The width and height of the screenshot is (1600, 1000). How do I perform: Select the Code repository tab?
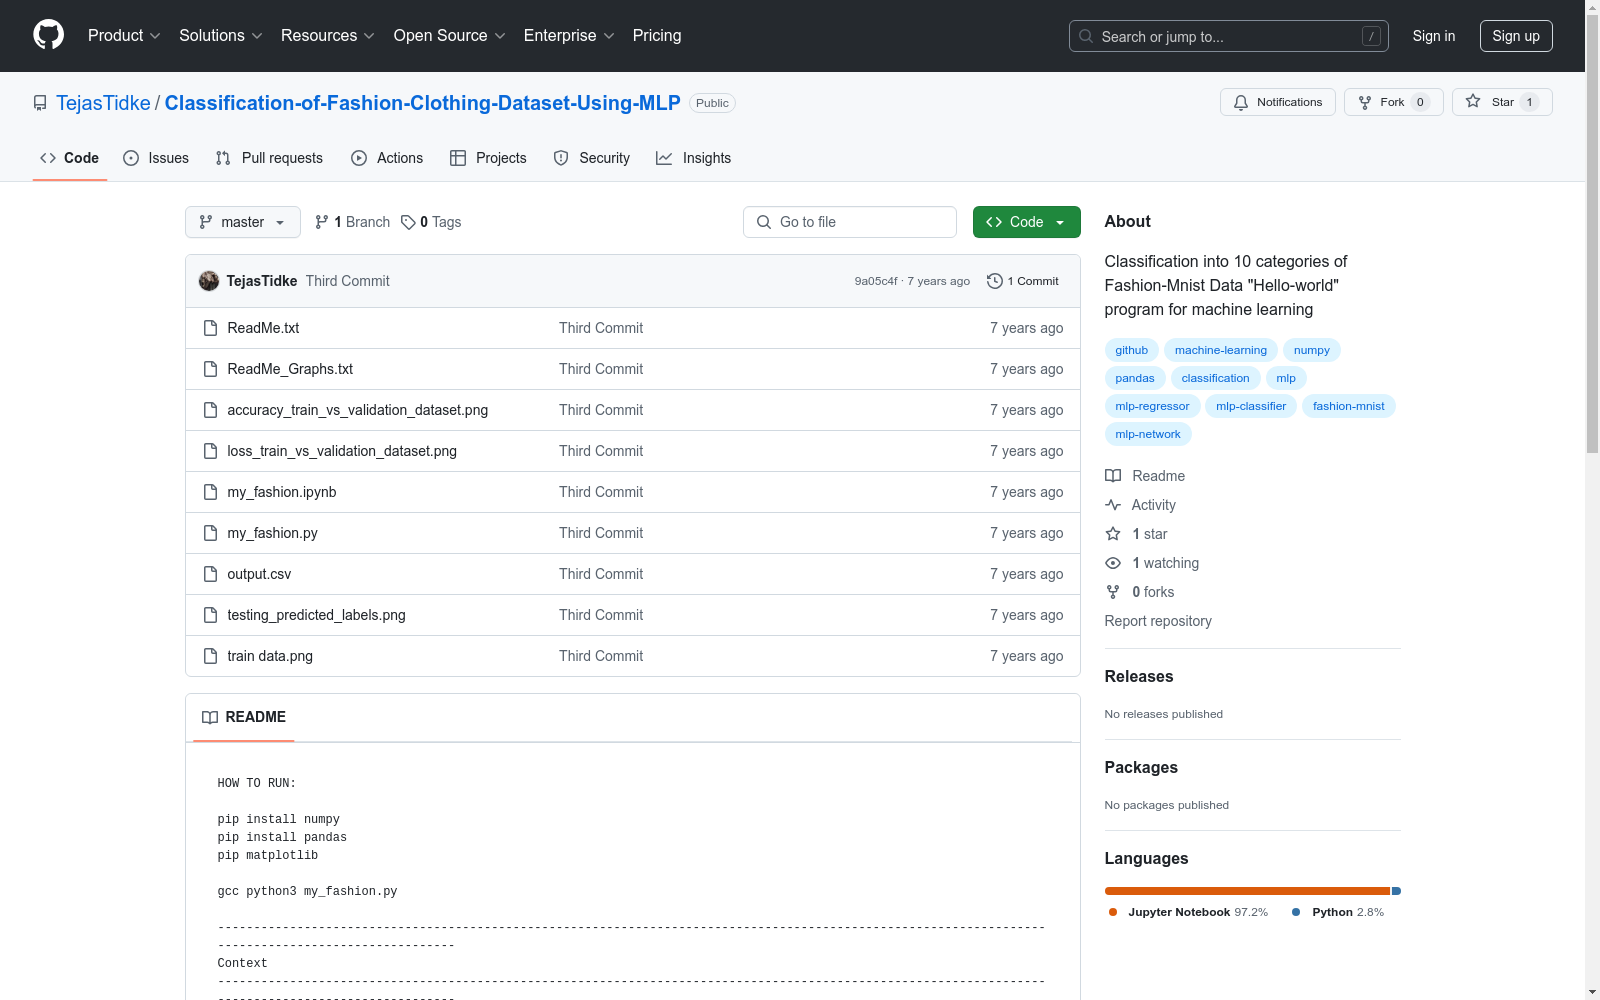pos(70,158)
